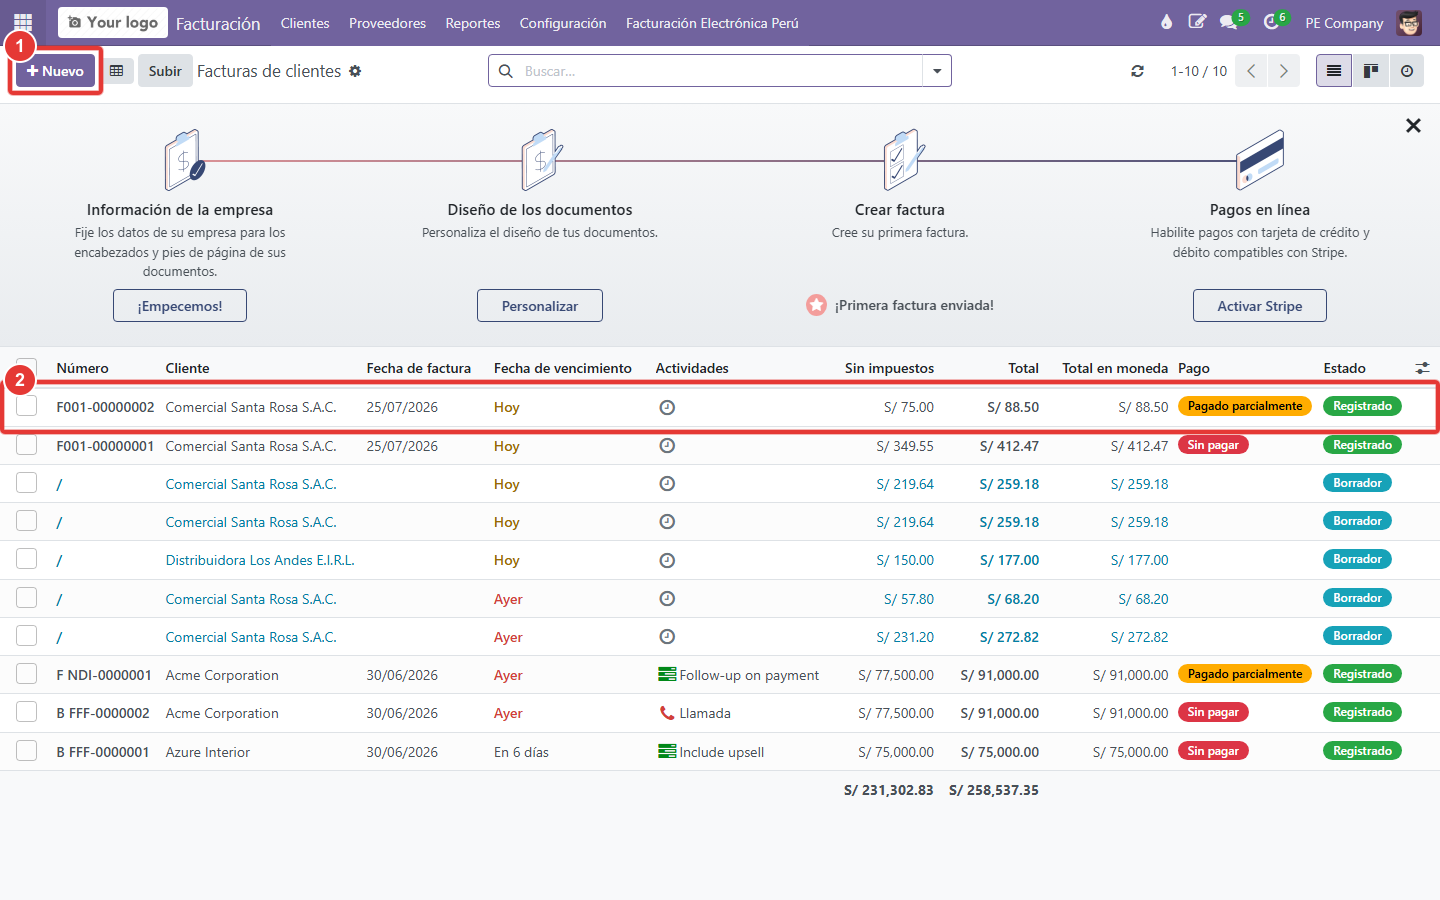Sort by Fecha de vencimiento column header

[563, 368]
